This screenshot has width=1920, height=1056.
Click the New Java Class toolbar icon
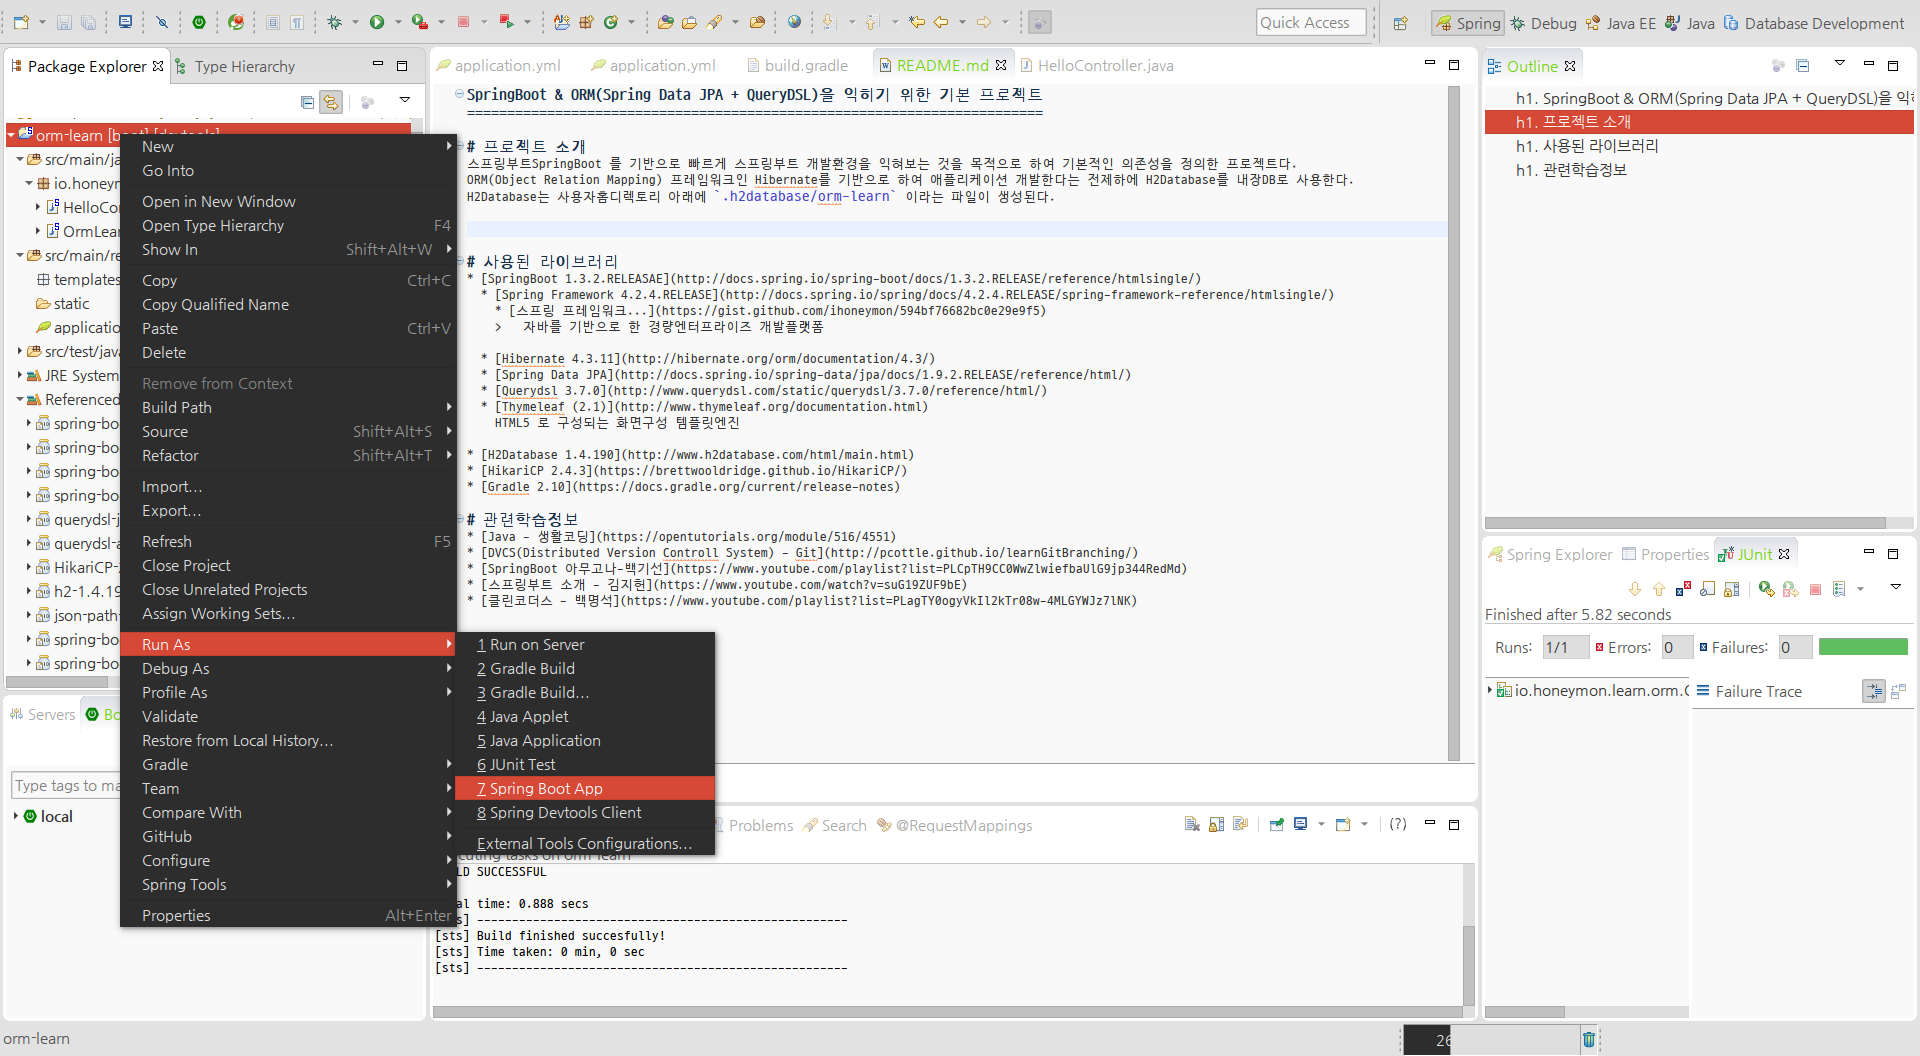coord(611,22)
